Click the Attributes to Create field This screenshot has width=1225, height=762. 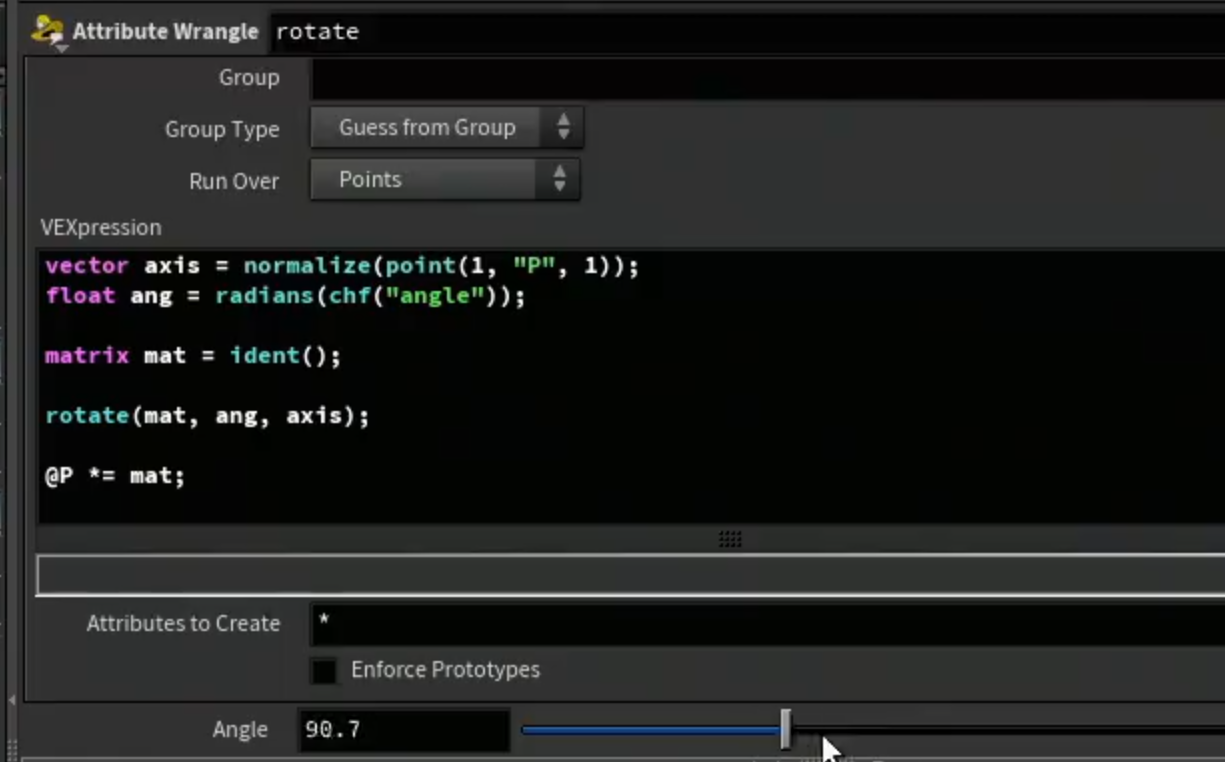click(x=768, y=624)
